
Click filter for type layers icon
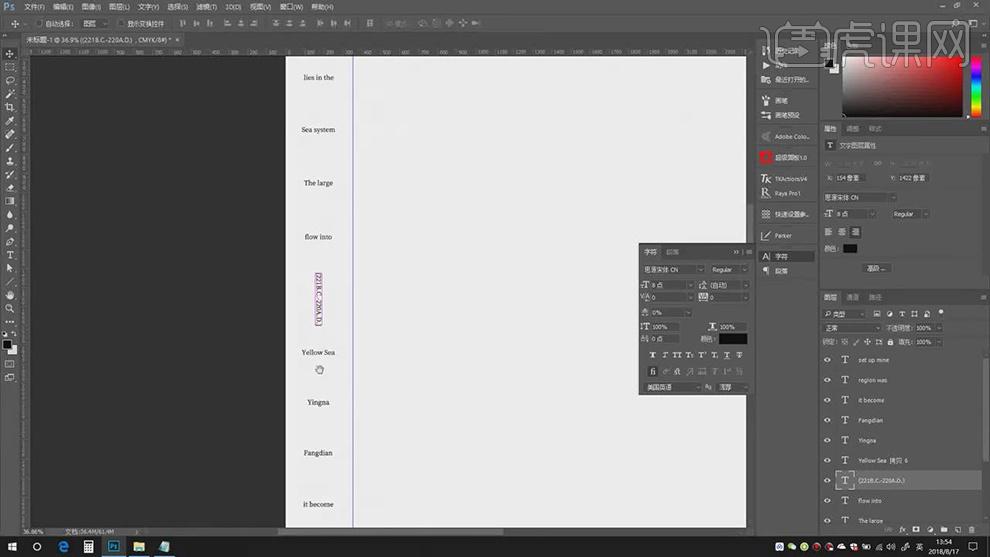pos(902,314)
